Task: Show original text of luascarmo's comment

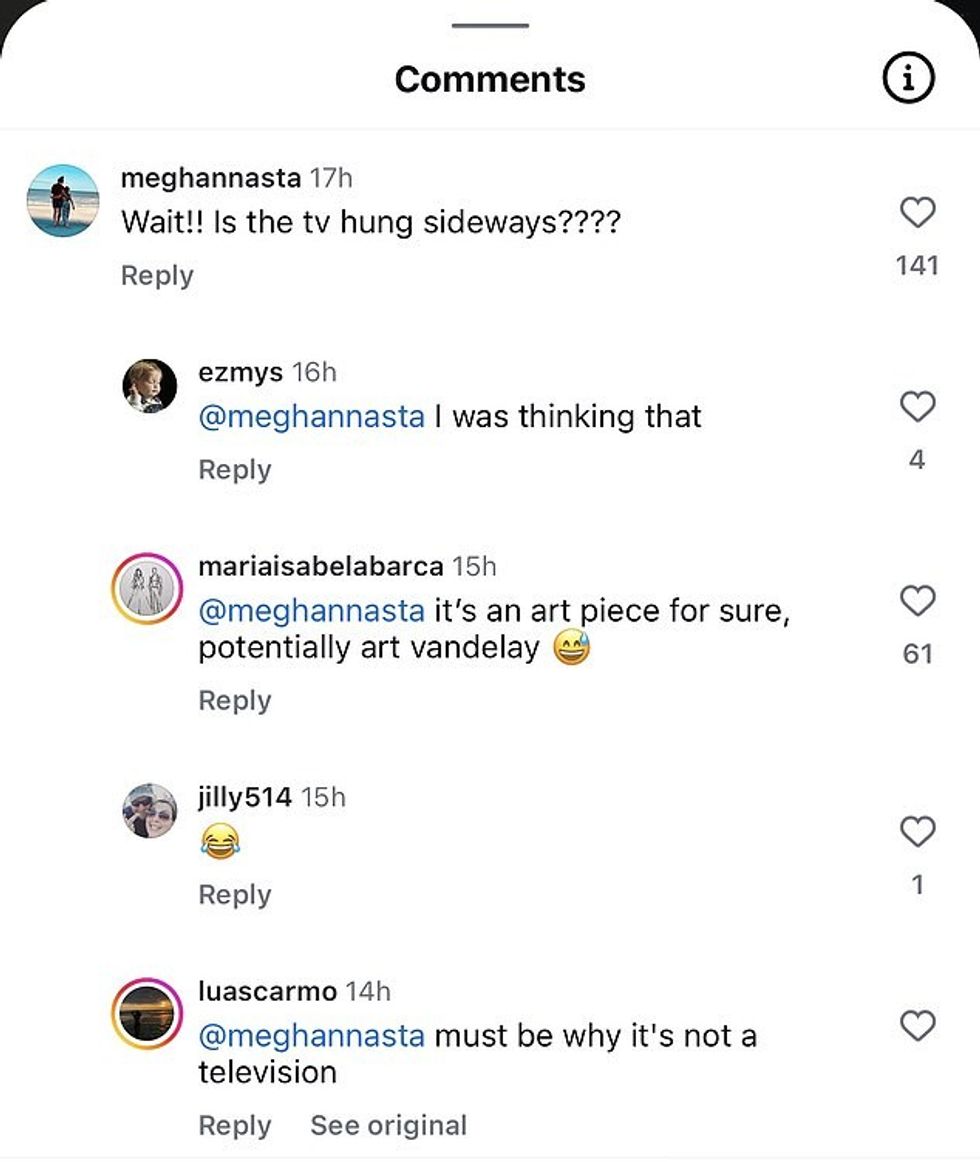Action: pyautogui.click(x=388, y=1126)
